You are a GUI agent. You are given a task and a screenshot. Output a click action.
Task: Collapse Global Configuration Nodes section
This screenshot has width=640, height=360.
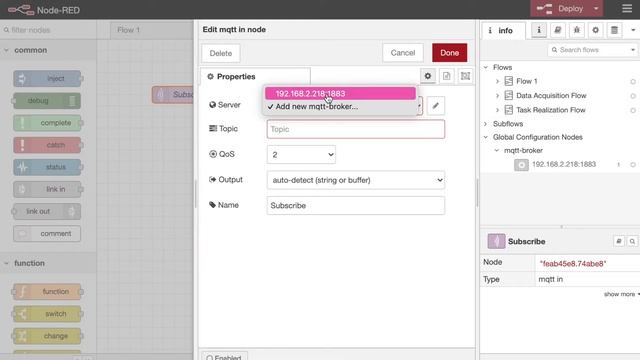pos(486,137)
